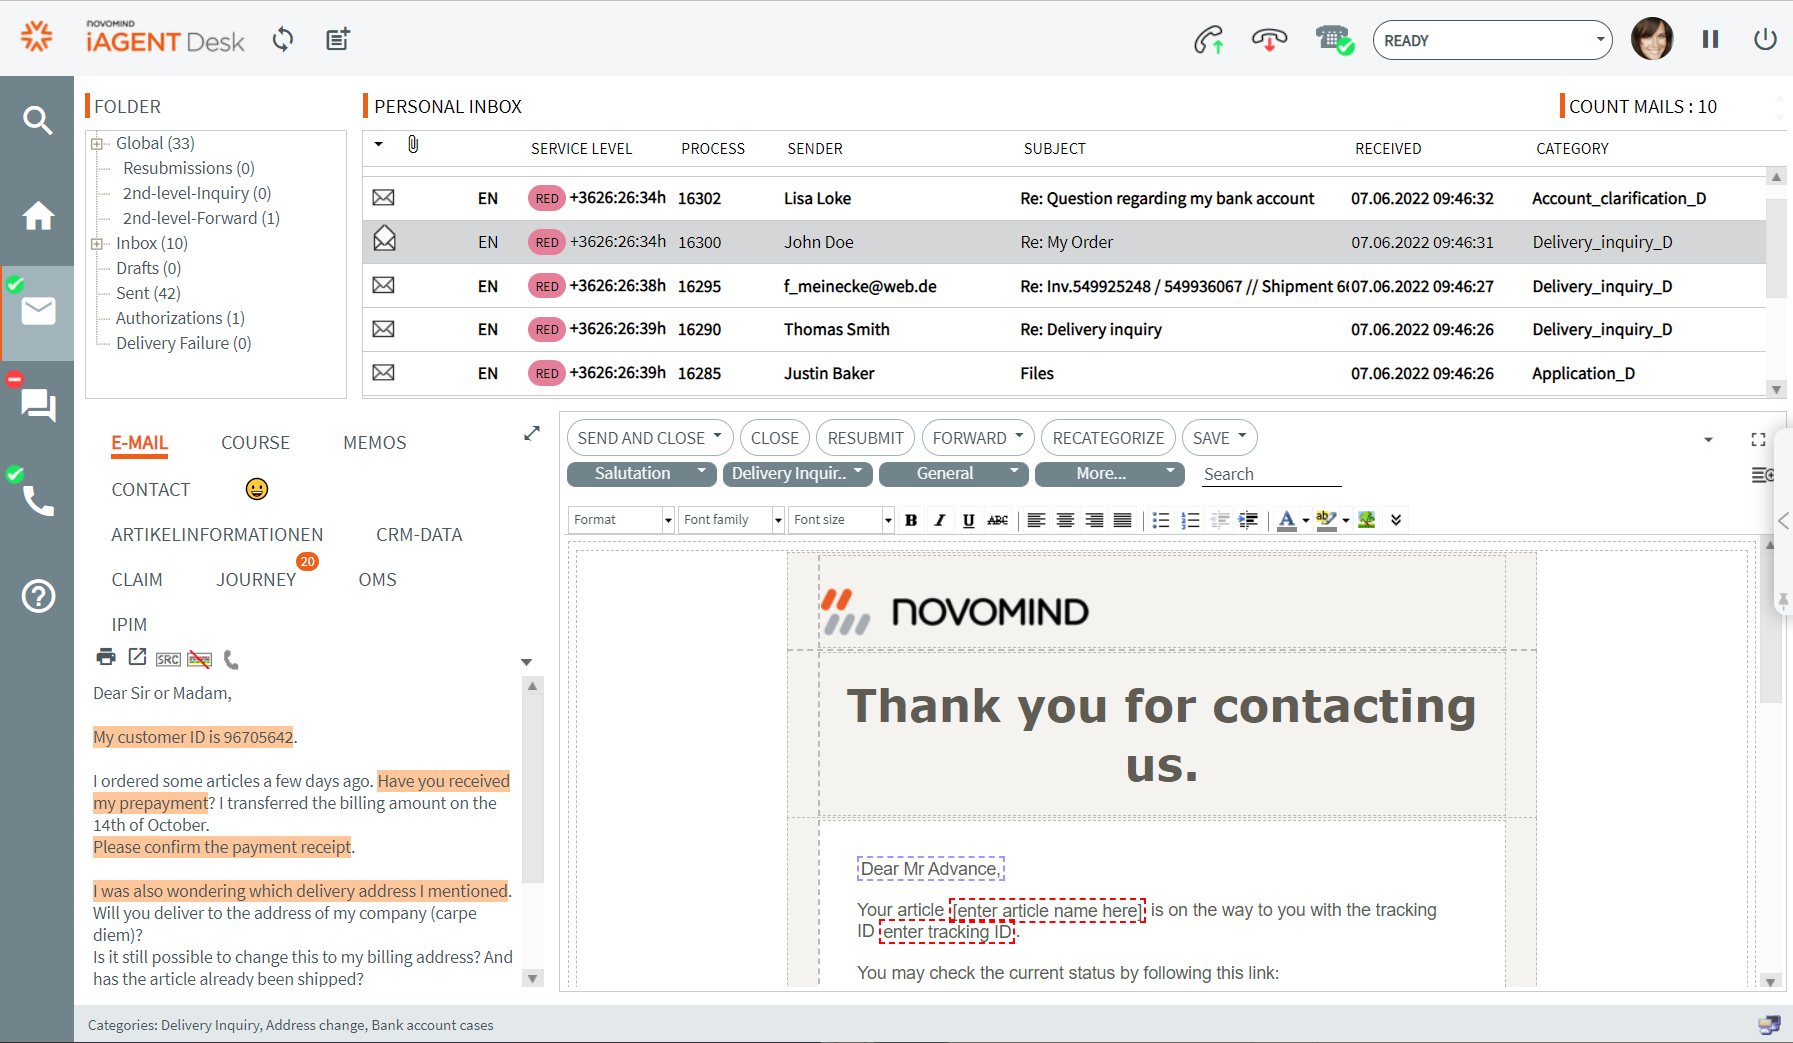Open the More... text block dropdown
Screen dimensions: 1793x1043
point(1110,474)
